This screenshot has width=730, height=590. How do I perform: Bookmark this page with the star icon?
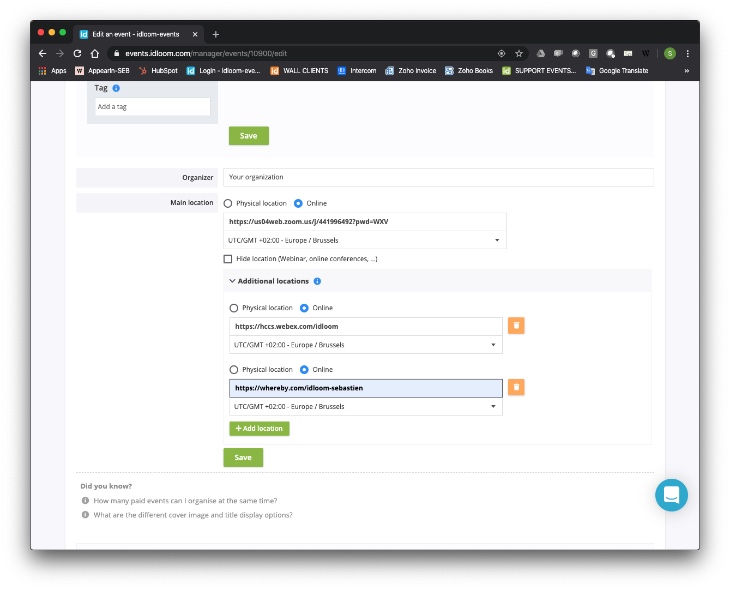[519, 54]
